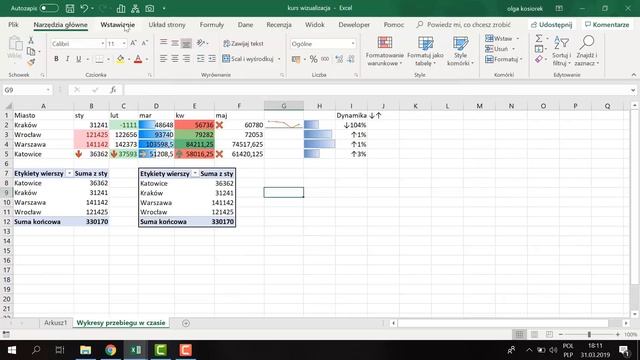Click the Save icon in title bar
Screen dimensions: 640x360
[x=70, y=8]
